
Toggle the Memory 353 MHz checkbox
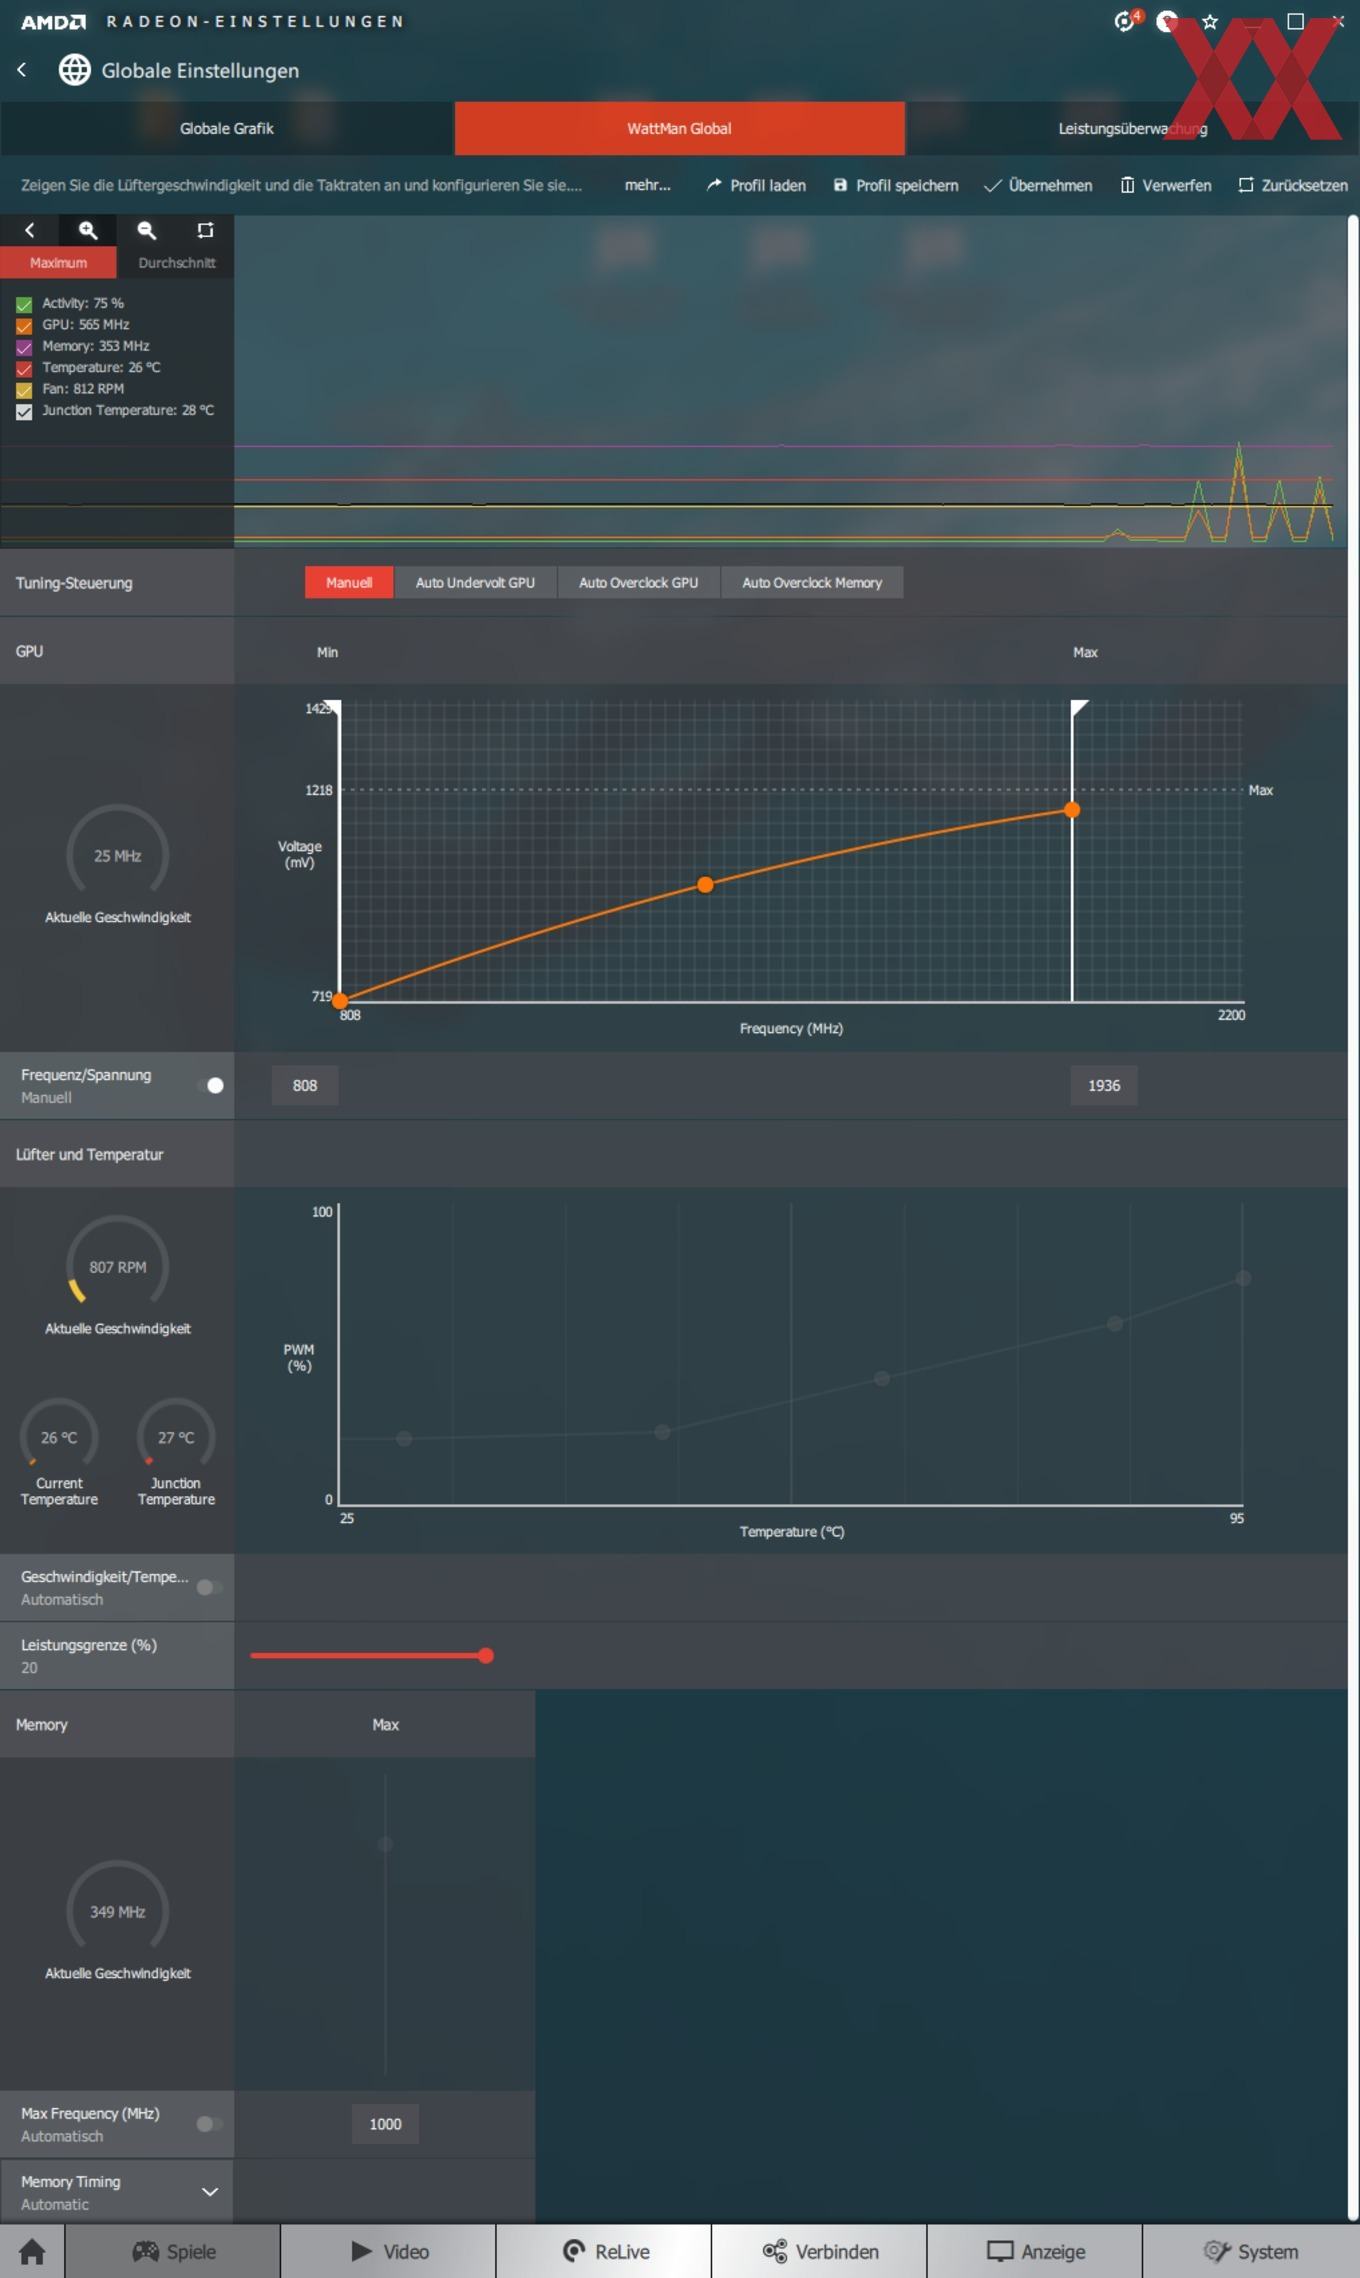(x=24, y=347)
